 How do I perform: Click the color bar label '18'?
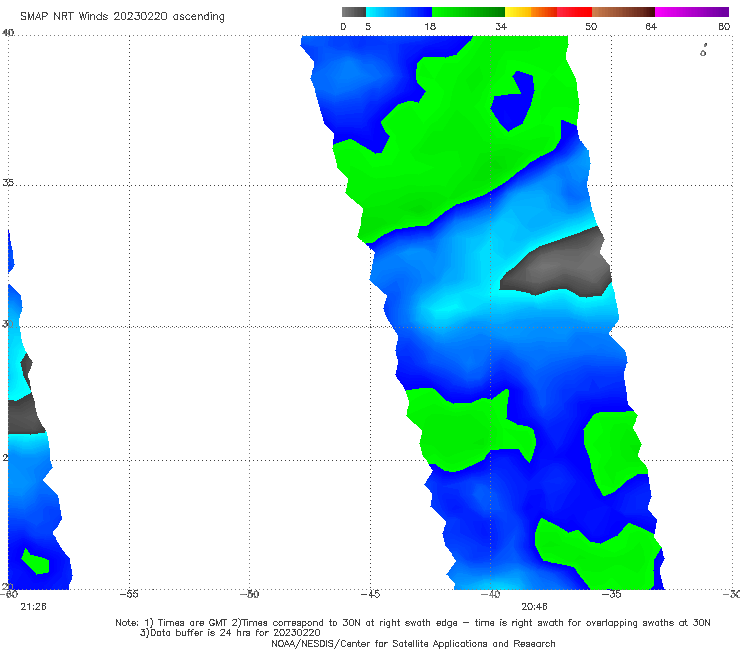[x=430, y=27]
